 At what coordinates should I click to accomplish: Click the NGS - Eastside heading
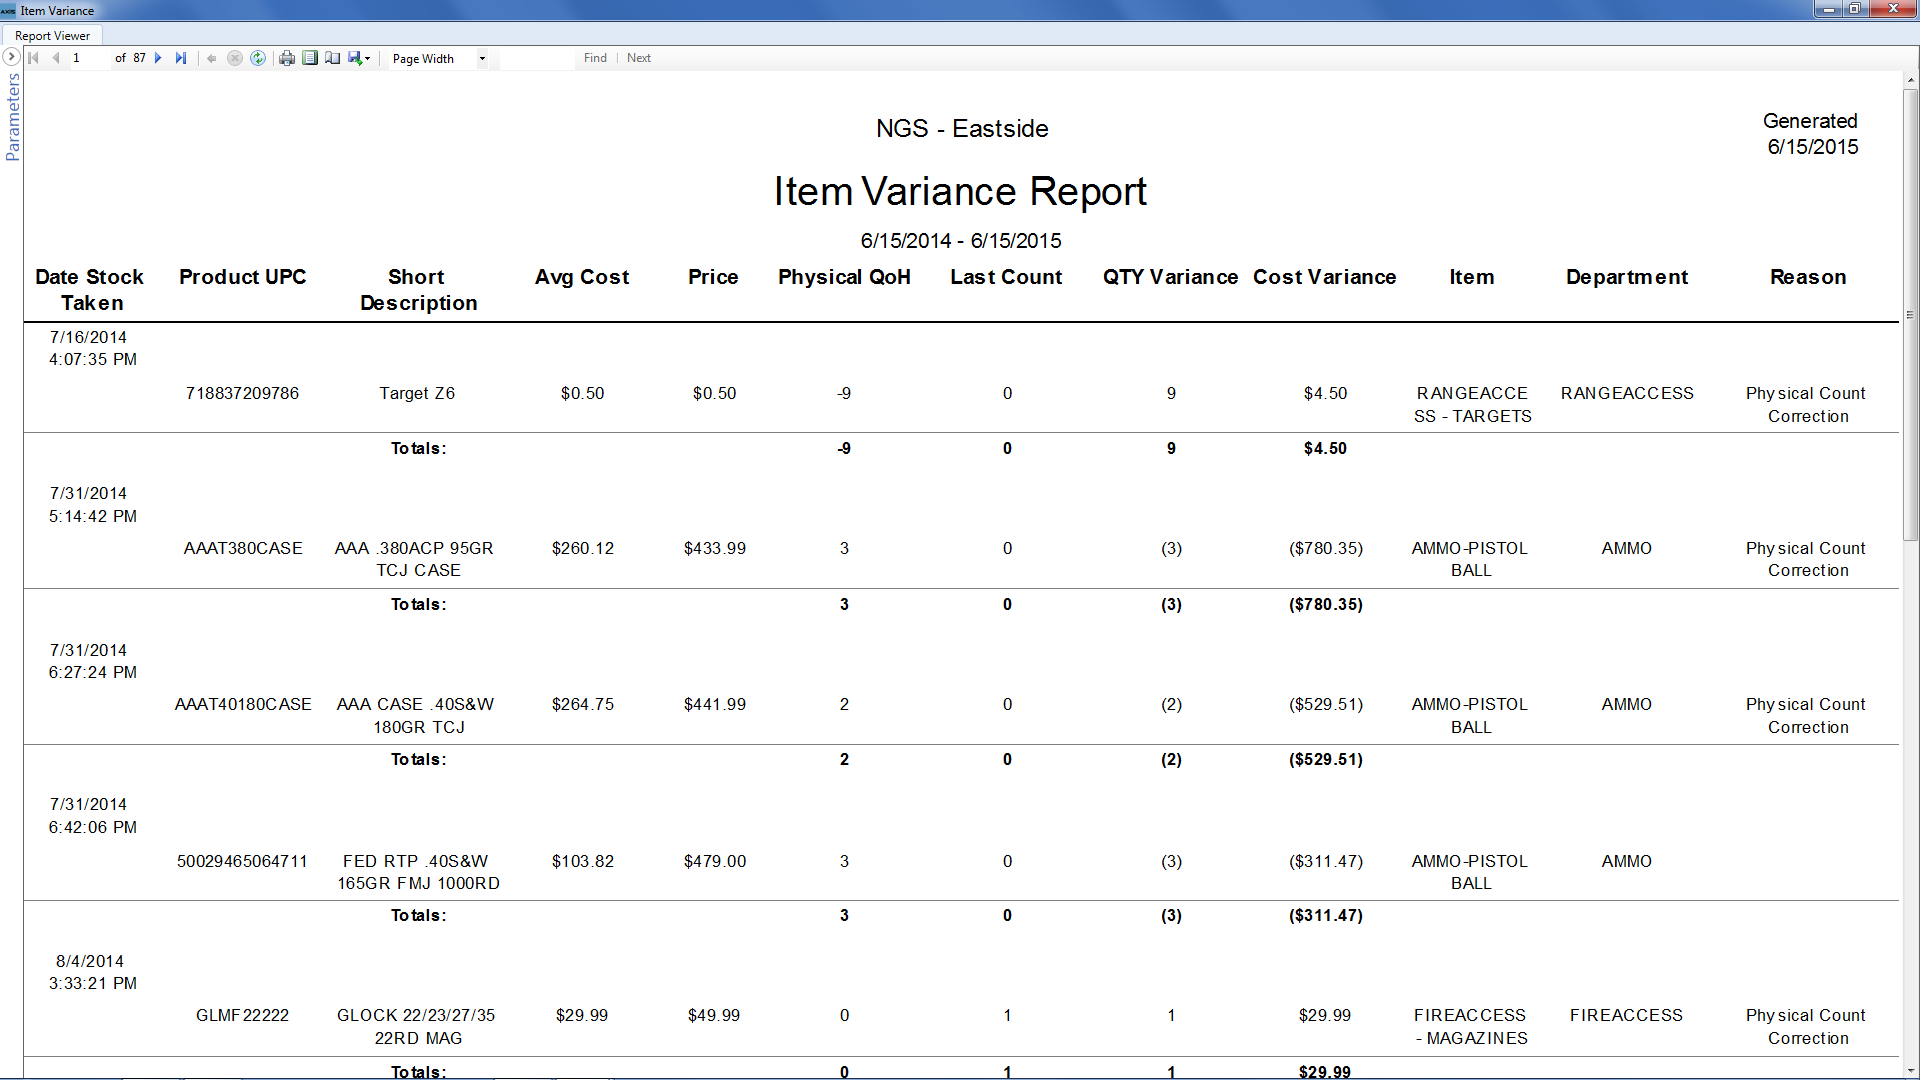point(962,128)
